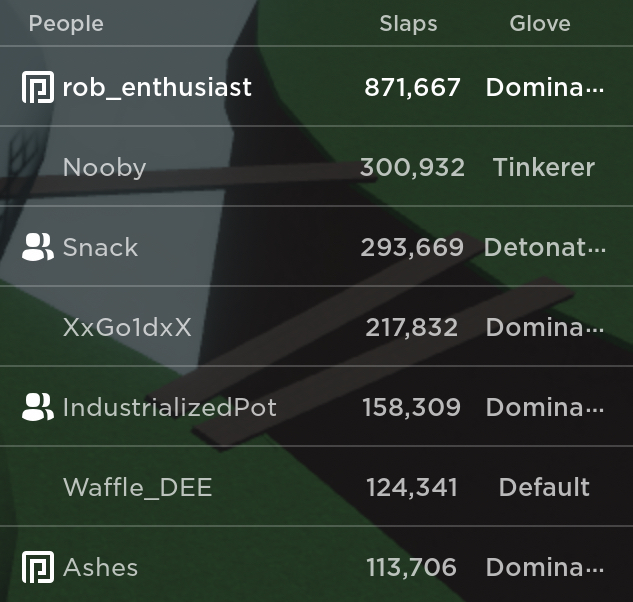This screenshot has width=633, height=602.
Task: Select the Snack player name
Action: coord(100,247)
